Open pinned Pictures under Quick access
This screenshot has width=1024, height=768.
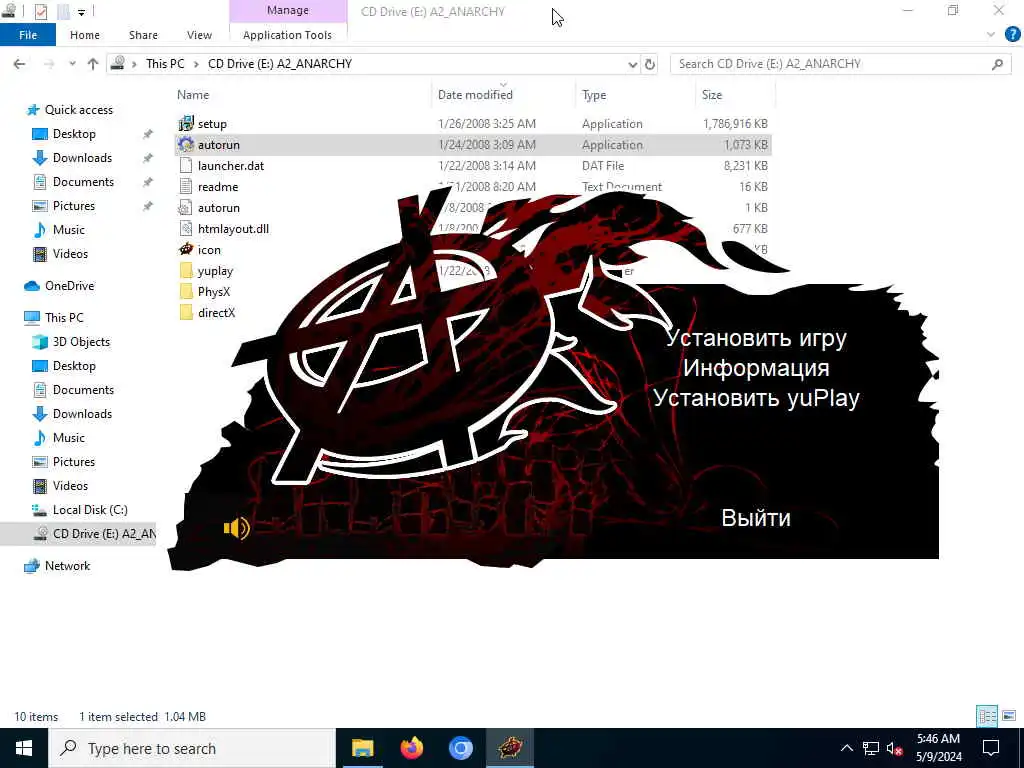pyautogui.click(x=74, y=206)
